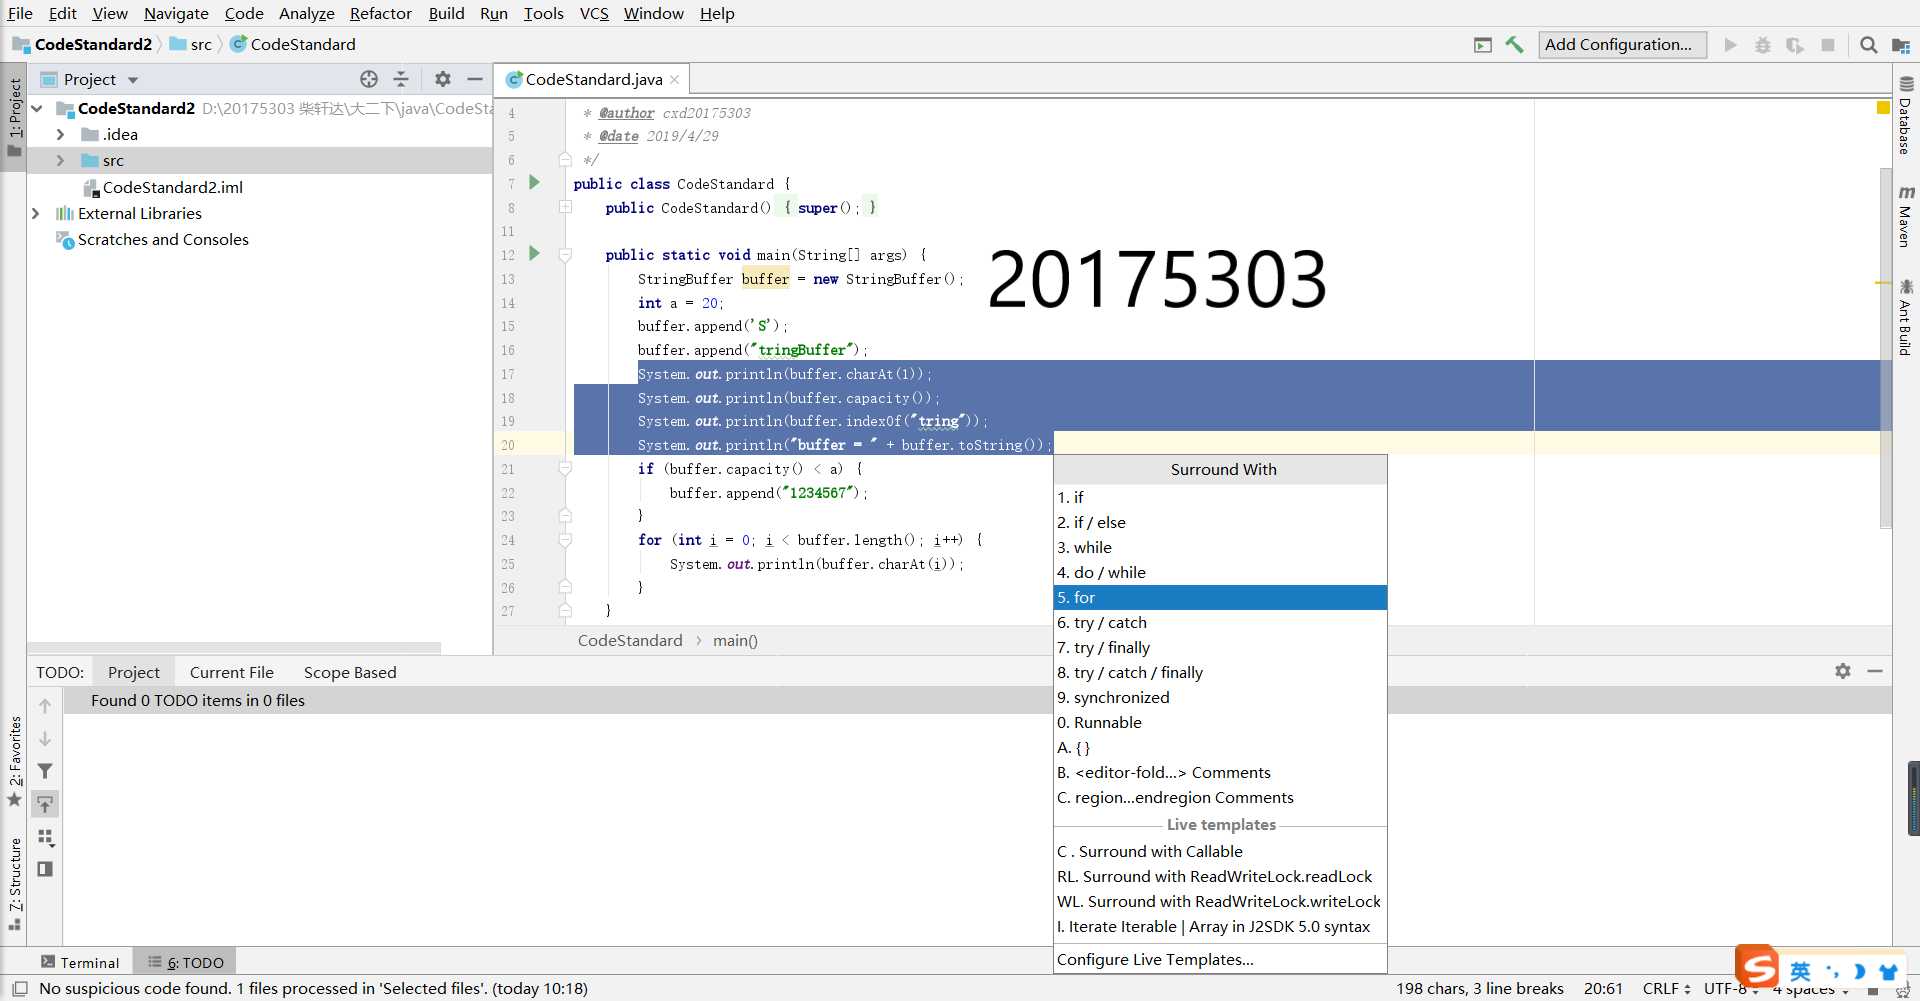Open the Ant Build side tool window
Screen dimensions: 1920x1001
point(1905,317)
